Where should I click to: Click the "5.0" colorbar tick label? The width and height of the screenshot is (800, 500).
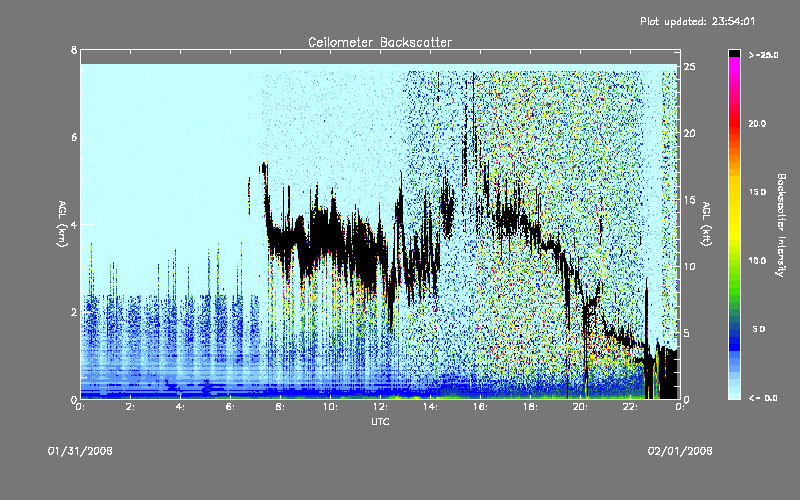759,330
